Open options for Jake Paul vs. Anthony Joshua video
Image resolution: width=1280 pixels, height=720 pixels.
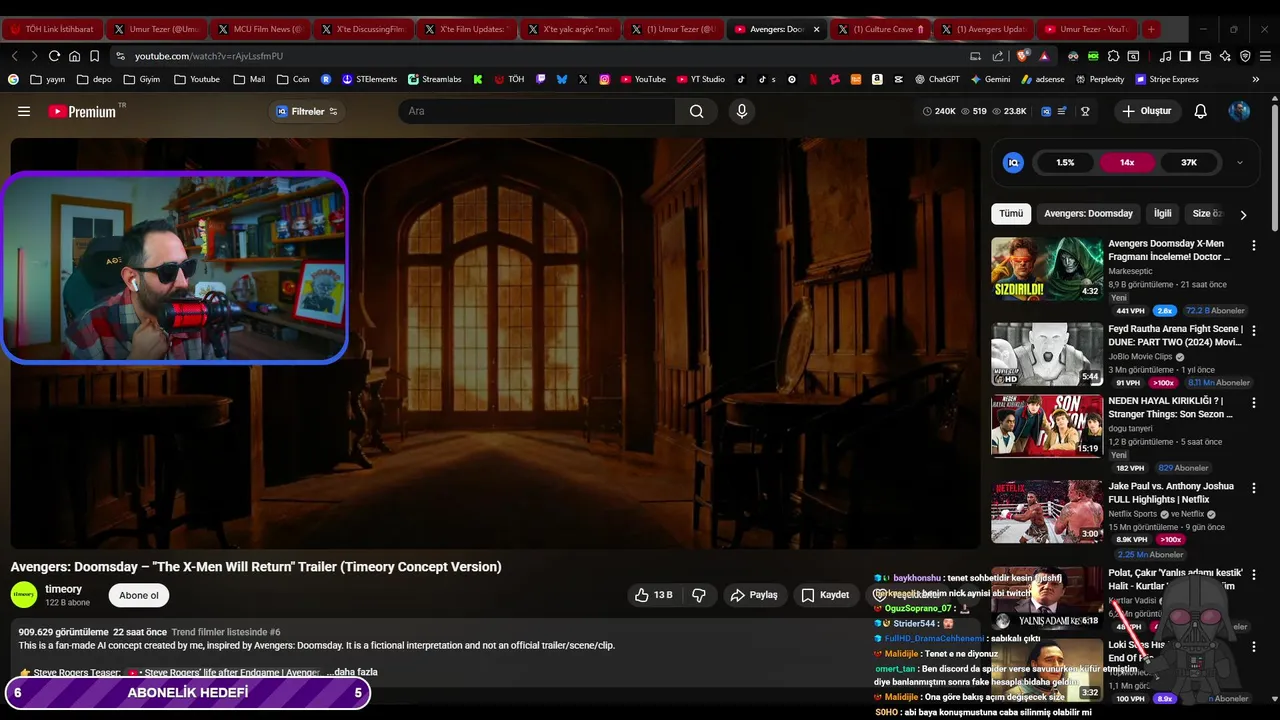pyautogui.click(x=1253, y=487)
